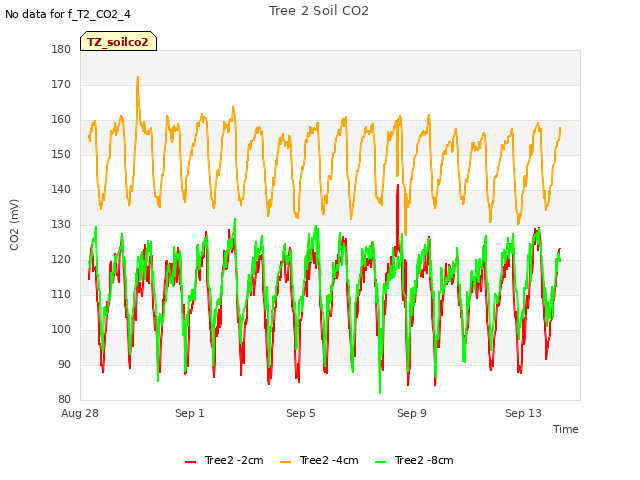Click the Time x-axis label

point(566,429)
